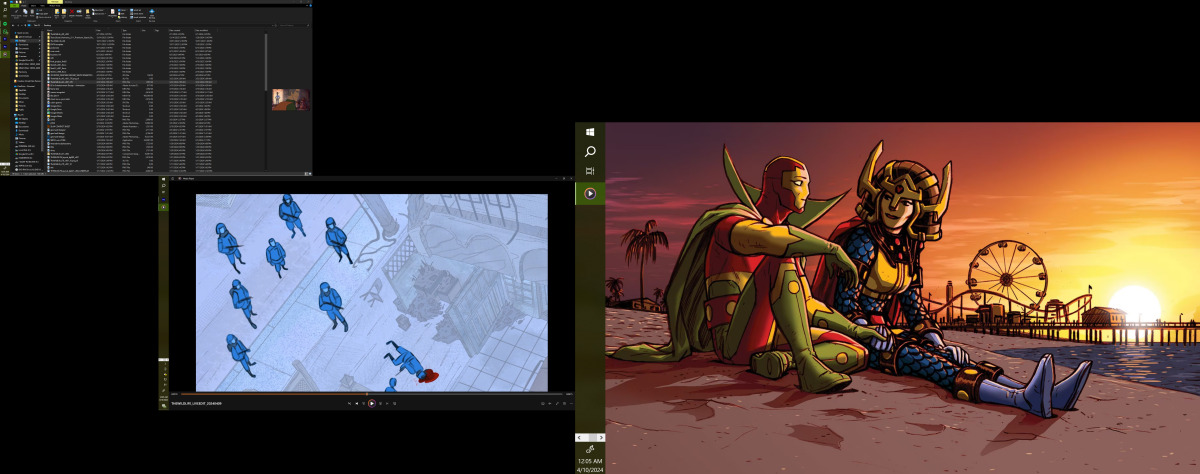Toggle Repeat in Media Player controls
This screenshot has width=1200, height=474.
(394, 403)
